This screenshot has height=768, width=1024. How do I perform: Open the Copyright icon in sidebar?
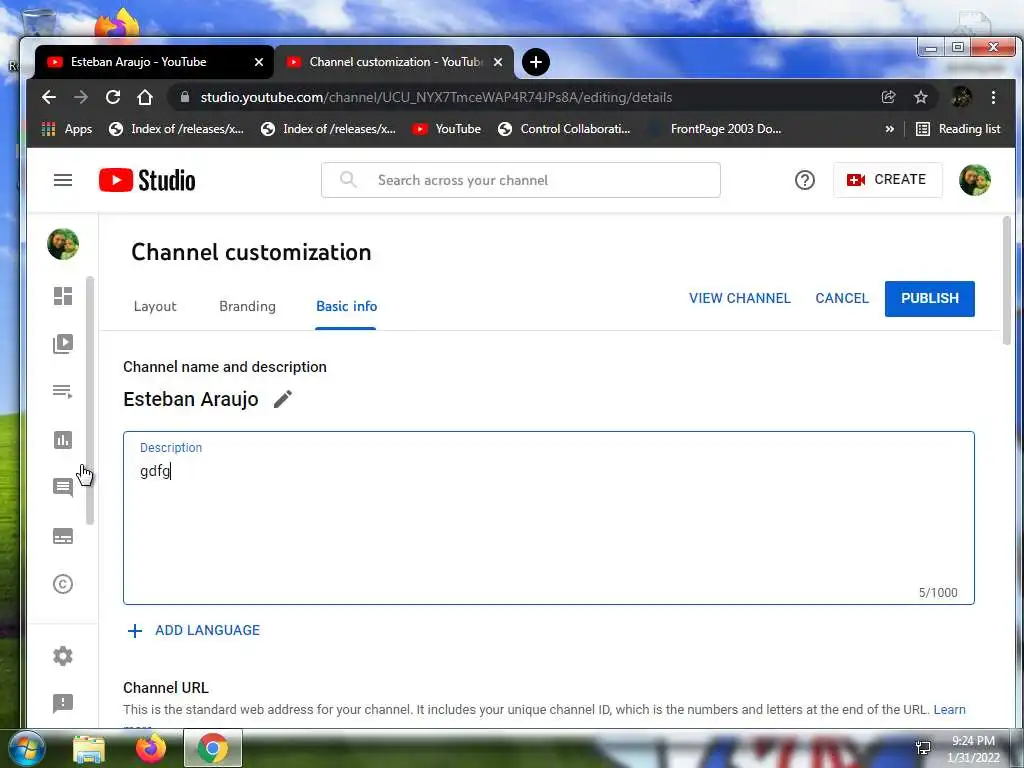pyautogui.click(x=63, y=584)
